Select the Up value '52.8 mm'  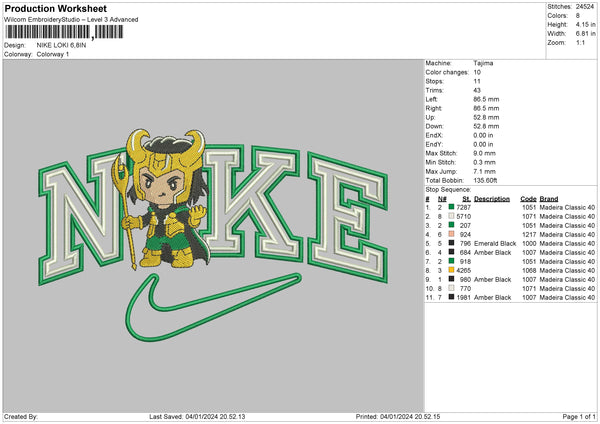[x=486, y=117]
